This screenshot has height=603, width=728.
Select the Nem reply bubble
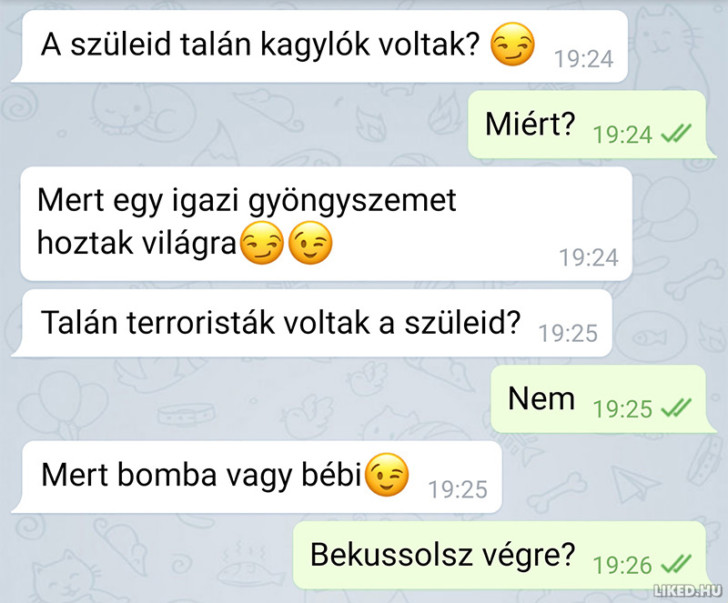(x=604, y=399)
